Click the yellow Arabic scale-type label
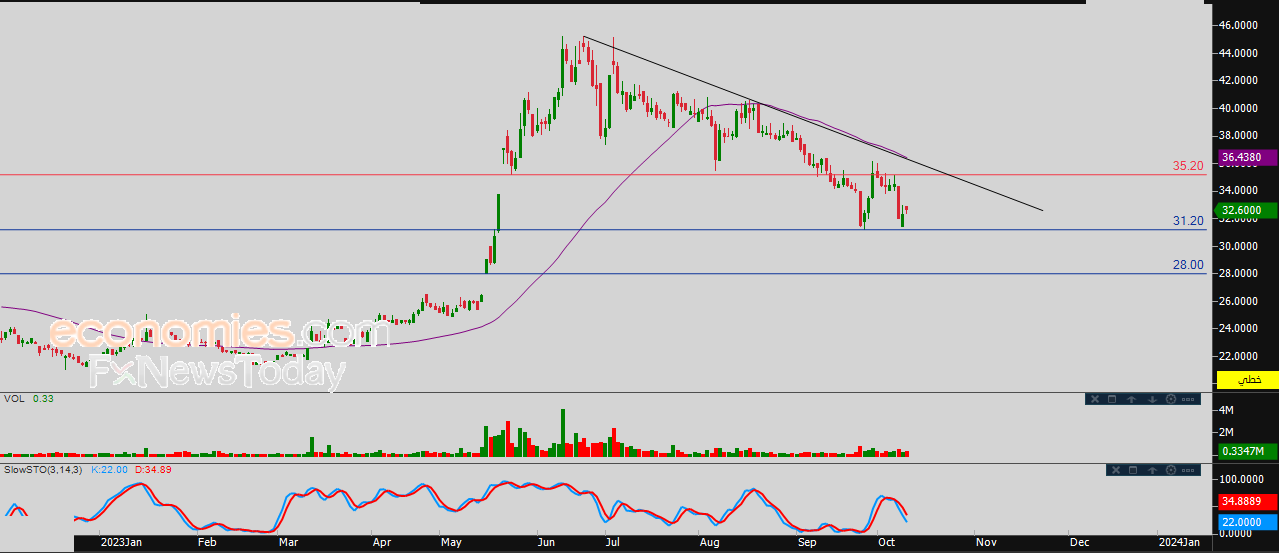Image resolution: width=1279 pixels, height=553 pixels. click(1247, 380)
